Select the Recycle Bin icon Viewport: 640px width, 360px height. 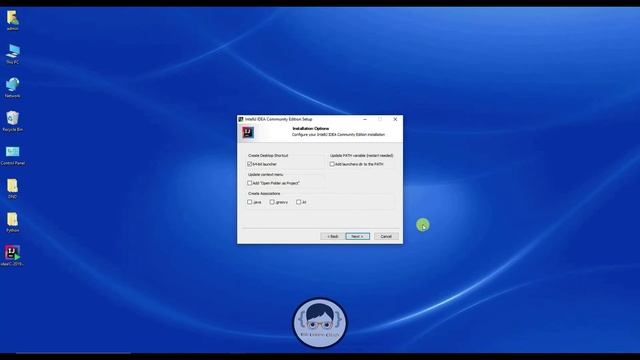(x=13, y=120)
